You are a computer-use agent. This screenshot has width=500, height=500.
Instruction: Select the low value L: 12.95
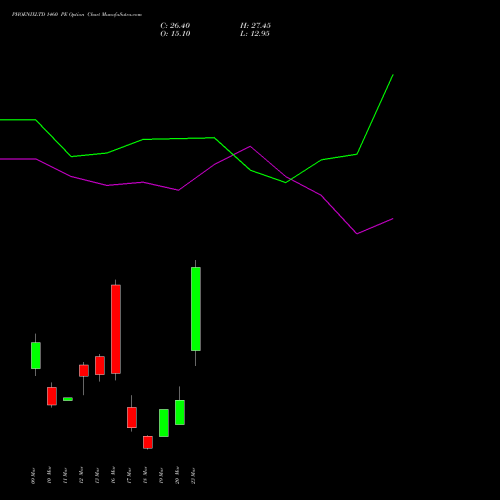pyautogui.click(x=255, y=34)
